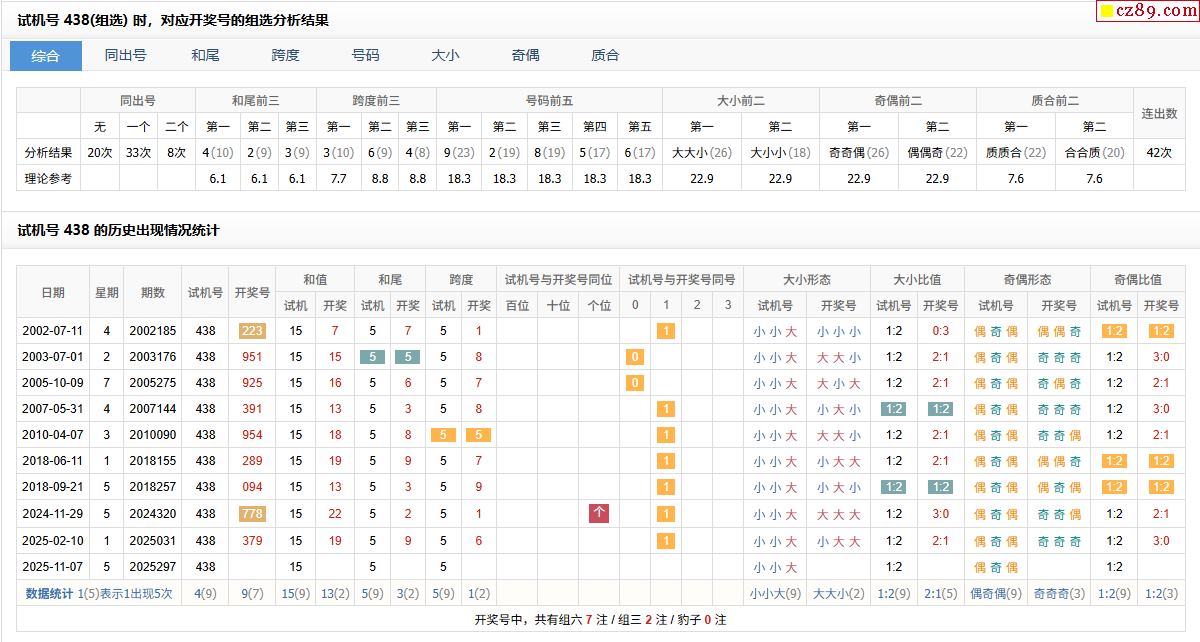Switch to the 奇偶 tab
This screenshot has width=1200, height=642.
[x=525, y=56]
